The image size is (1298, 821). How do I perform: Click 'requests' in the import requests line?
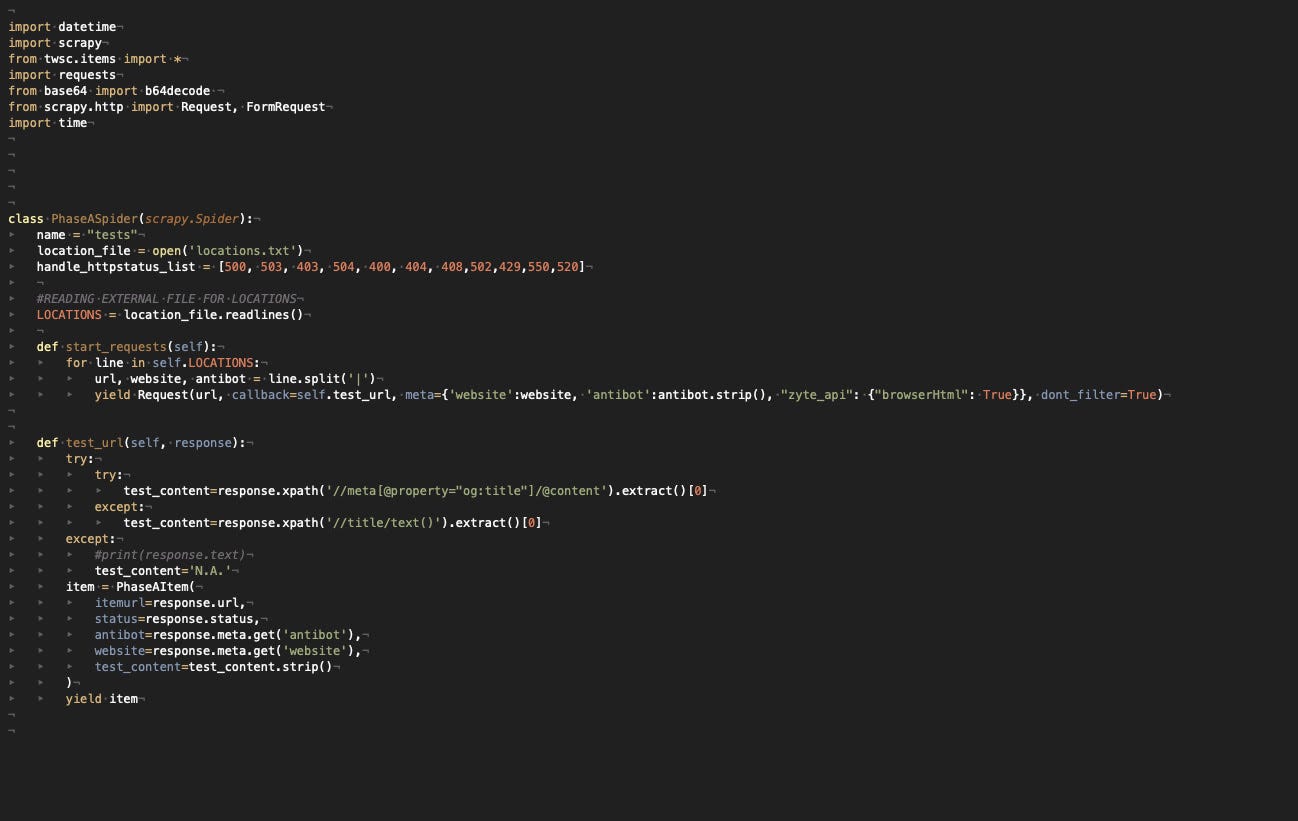click(87, 75)
